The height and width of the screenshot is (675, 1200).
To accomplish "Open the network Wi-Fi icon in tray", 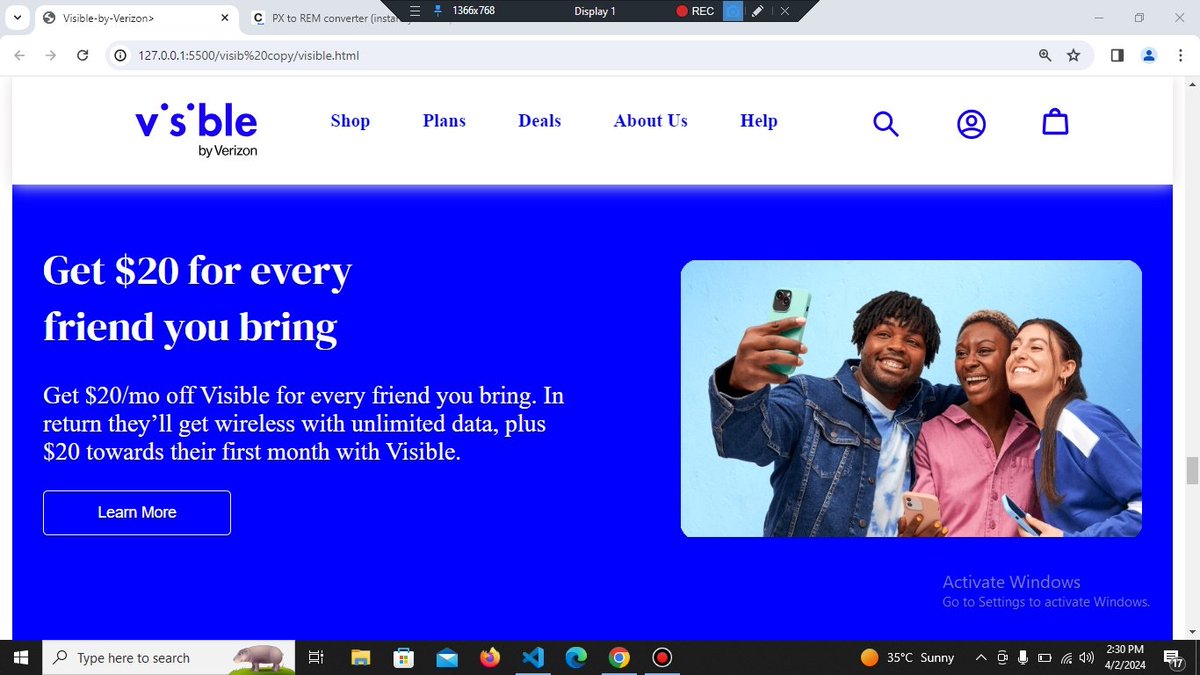I will [x=1066, y=657].
